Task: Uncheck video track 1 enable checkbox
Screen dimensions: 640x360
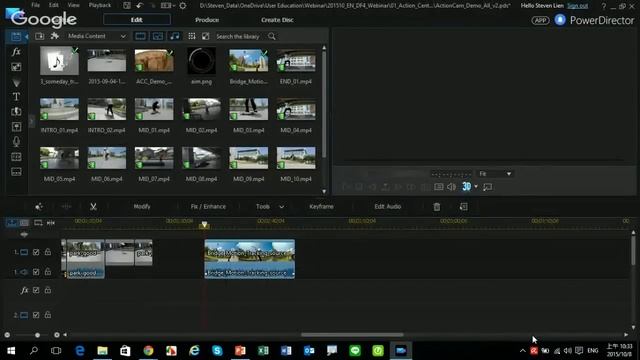Action: coord(36,252)
